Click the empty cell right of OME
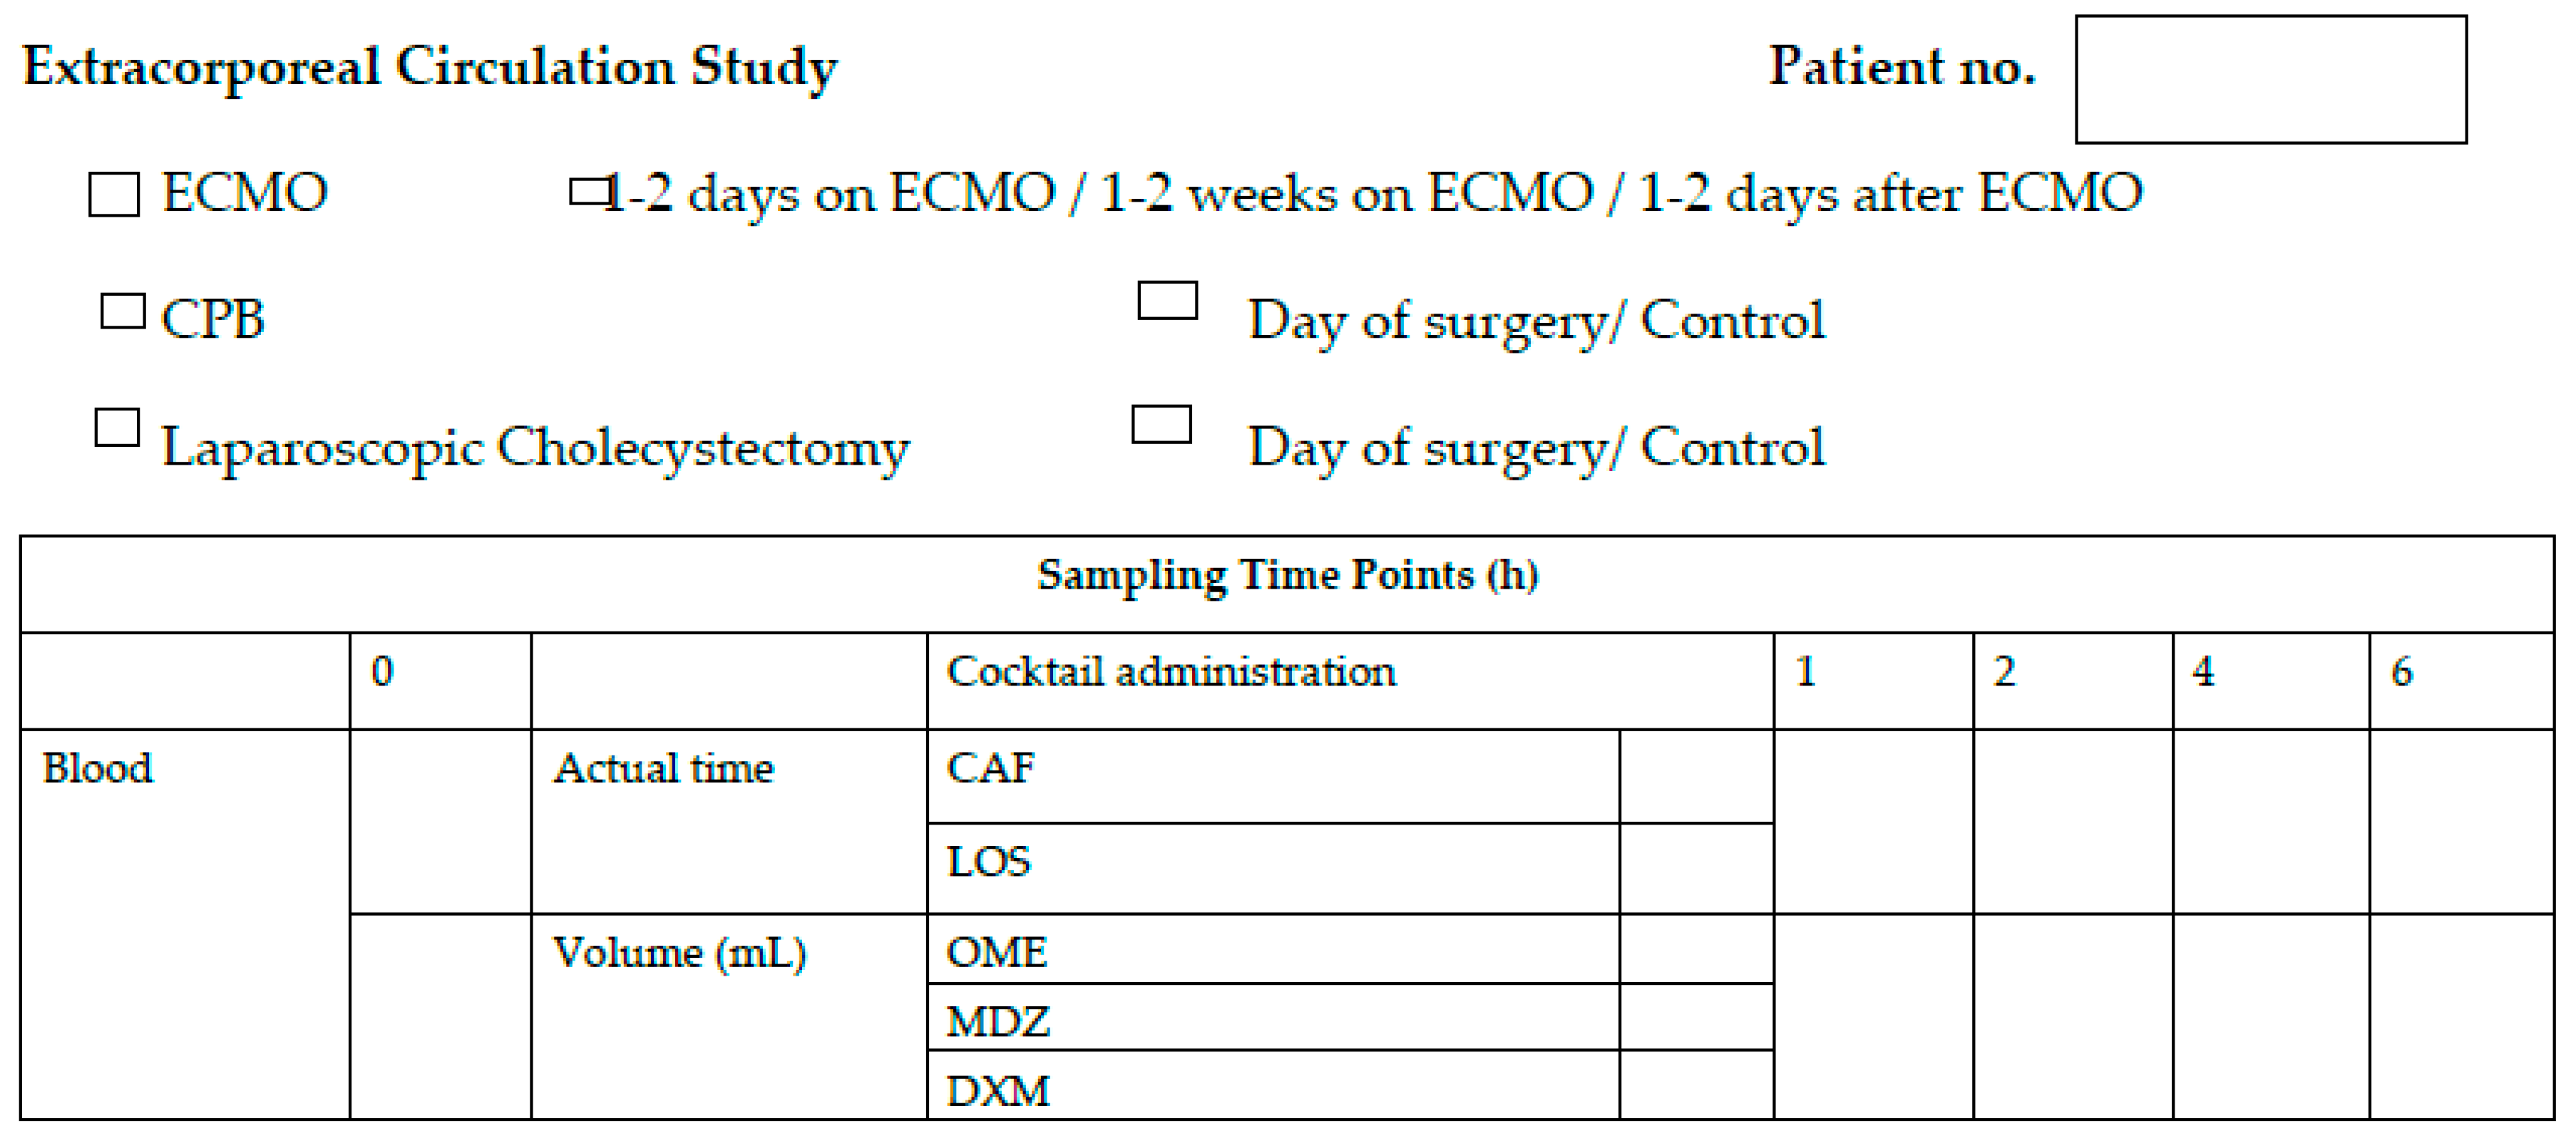The image size is (2576, 1136). pos(1696,948)
